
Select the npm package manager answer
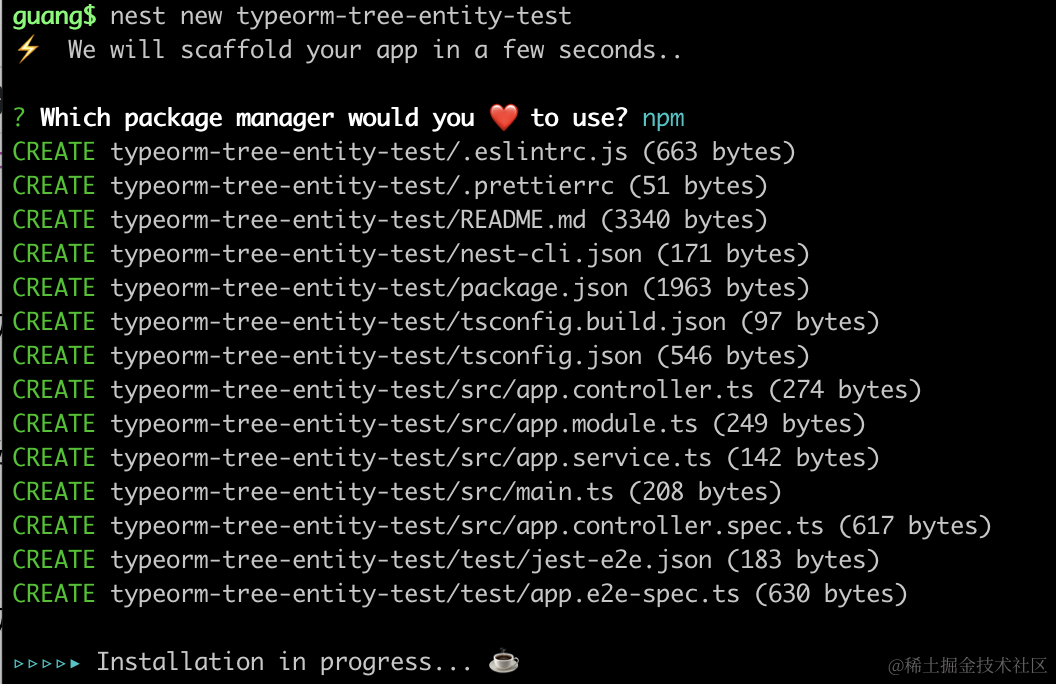tap(663, 118)
